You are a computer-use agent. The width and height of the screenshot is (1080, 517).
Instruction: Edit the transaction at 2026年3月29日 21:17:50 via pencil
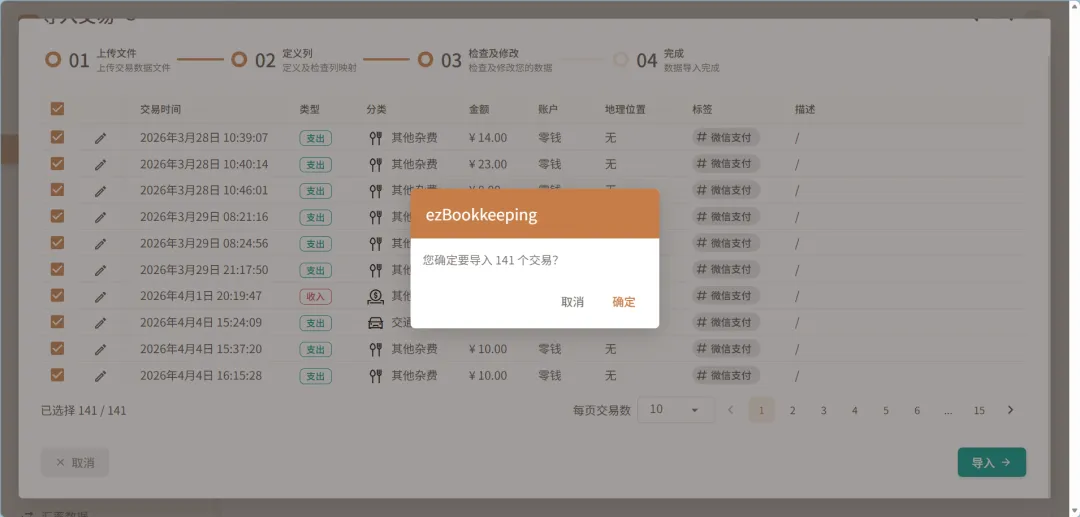point(101,270)
